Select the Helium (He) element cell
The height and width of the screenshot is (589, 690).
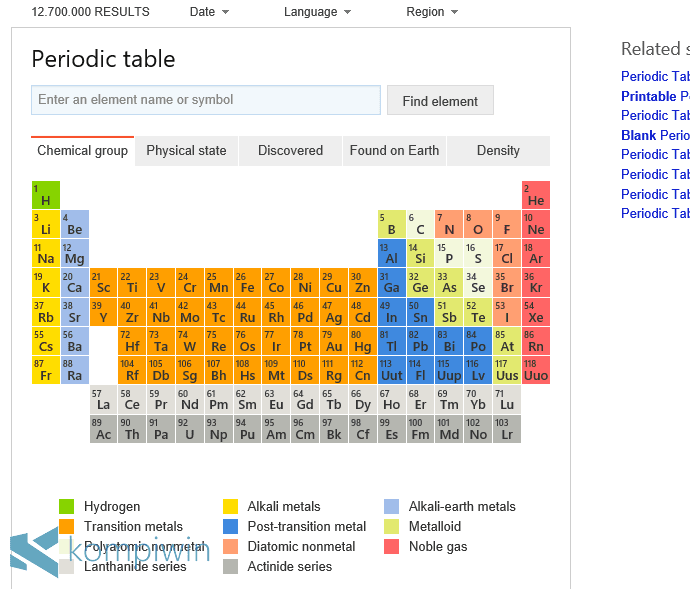pyautogui.click(x=536, y=195)
